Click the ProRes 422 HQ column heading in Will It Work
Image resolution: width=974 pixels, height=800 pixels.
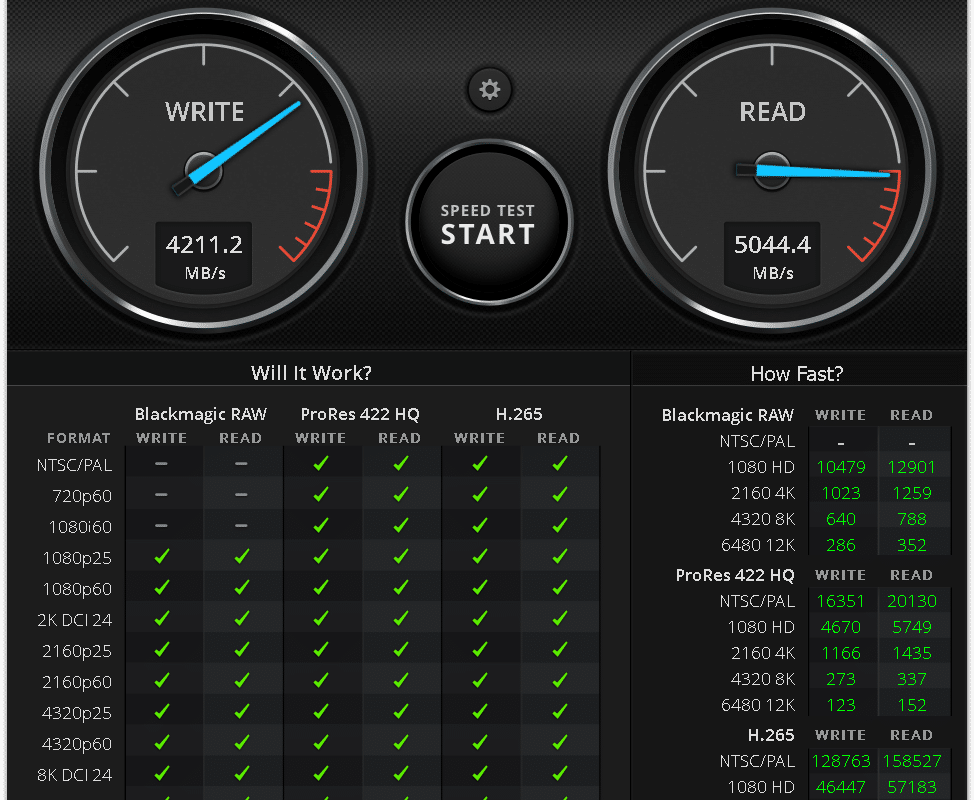360,414
